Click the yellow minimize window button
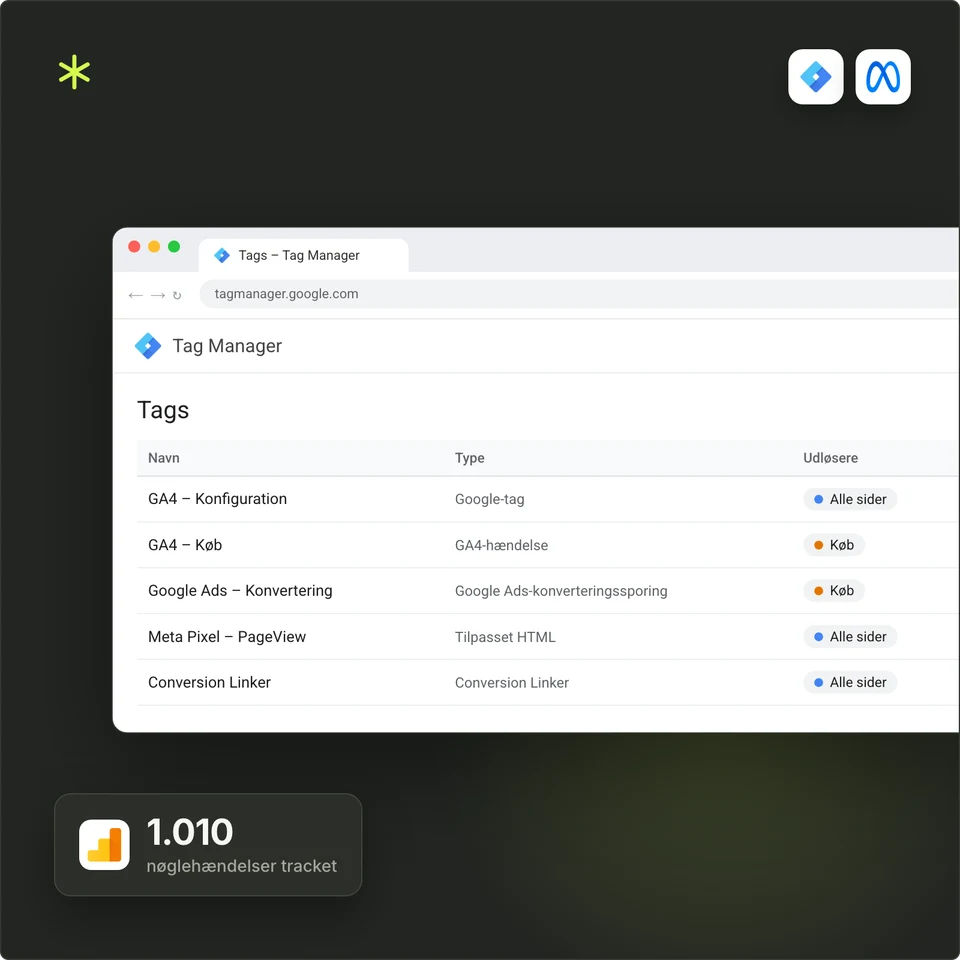Screen dimensions: 960x960 tap(154, 246)
